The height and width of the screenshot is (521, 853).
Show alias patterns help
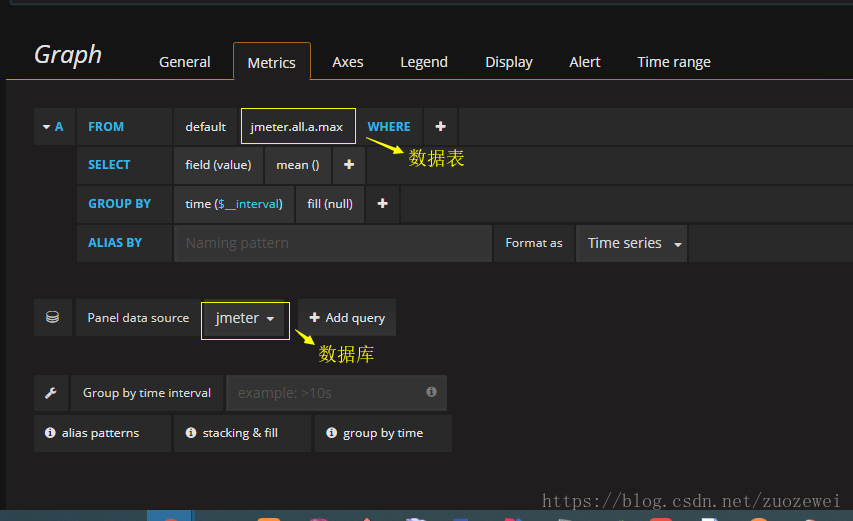[x=102, y=433]
